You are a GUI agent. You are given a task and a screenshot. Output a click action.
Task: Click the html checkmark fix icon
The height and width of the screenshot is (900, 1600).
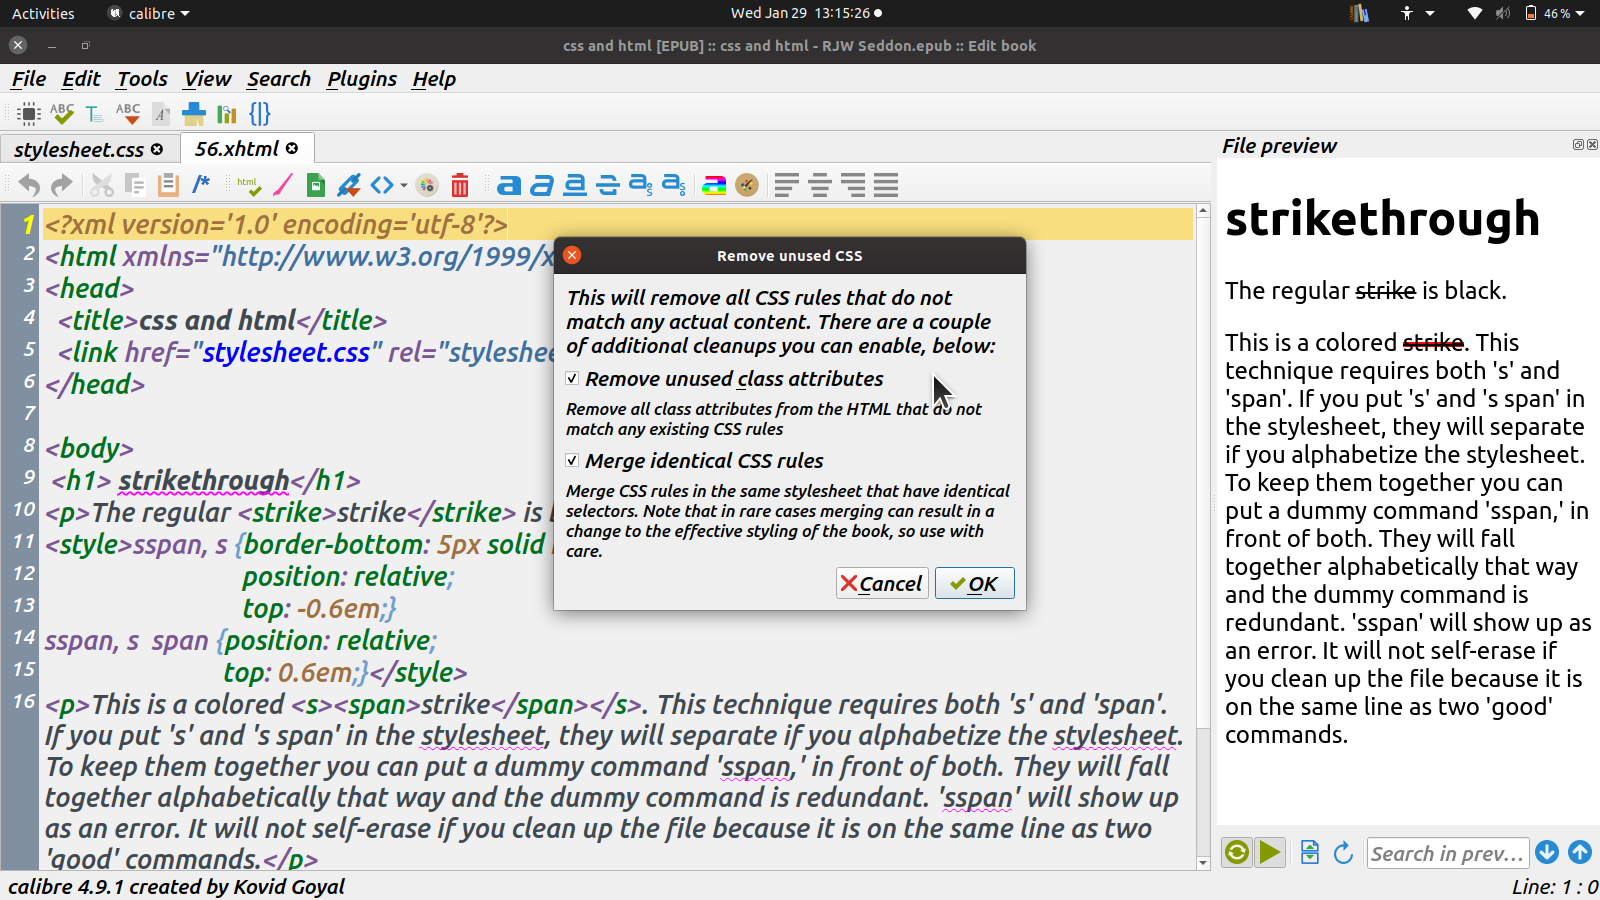[x=249, y=185]
